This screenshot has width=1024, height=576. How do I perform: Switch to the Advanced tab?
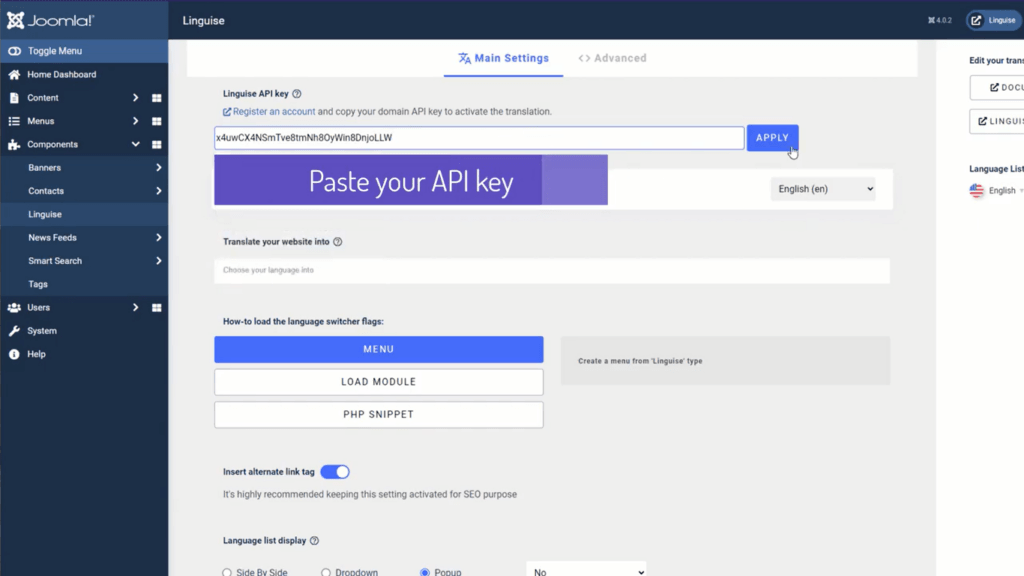click(611, 57)
